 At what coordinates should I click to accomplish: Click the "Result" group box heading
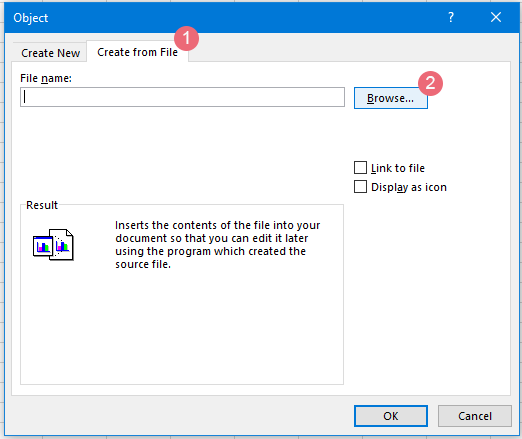tap(42, 205)
